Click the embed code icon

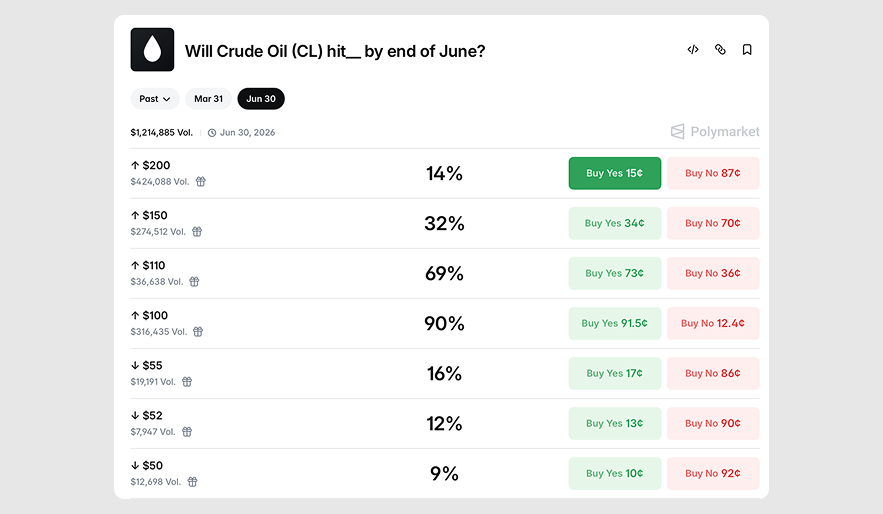[x=693, y=49]
